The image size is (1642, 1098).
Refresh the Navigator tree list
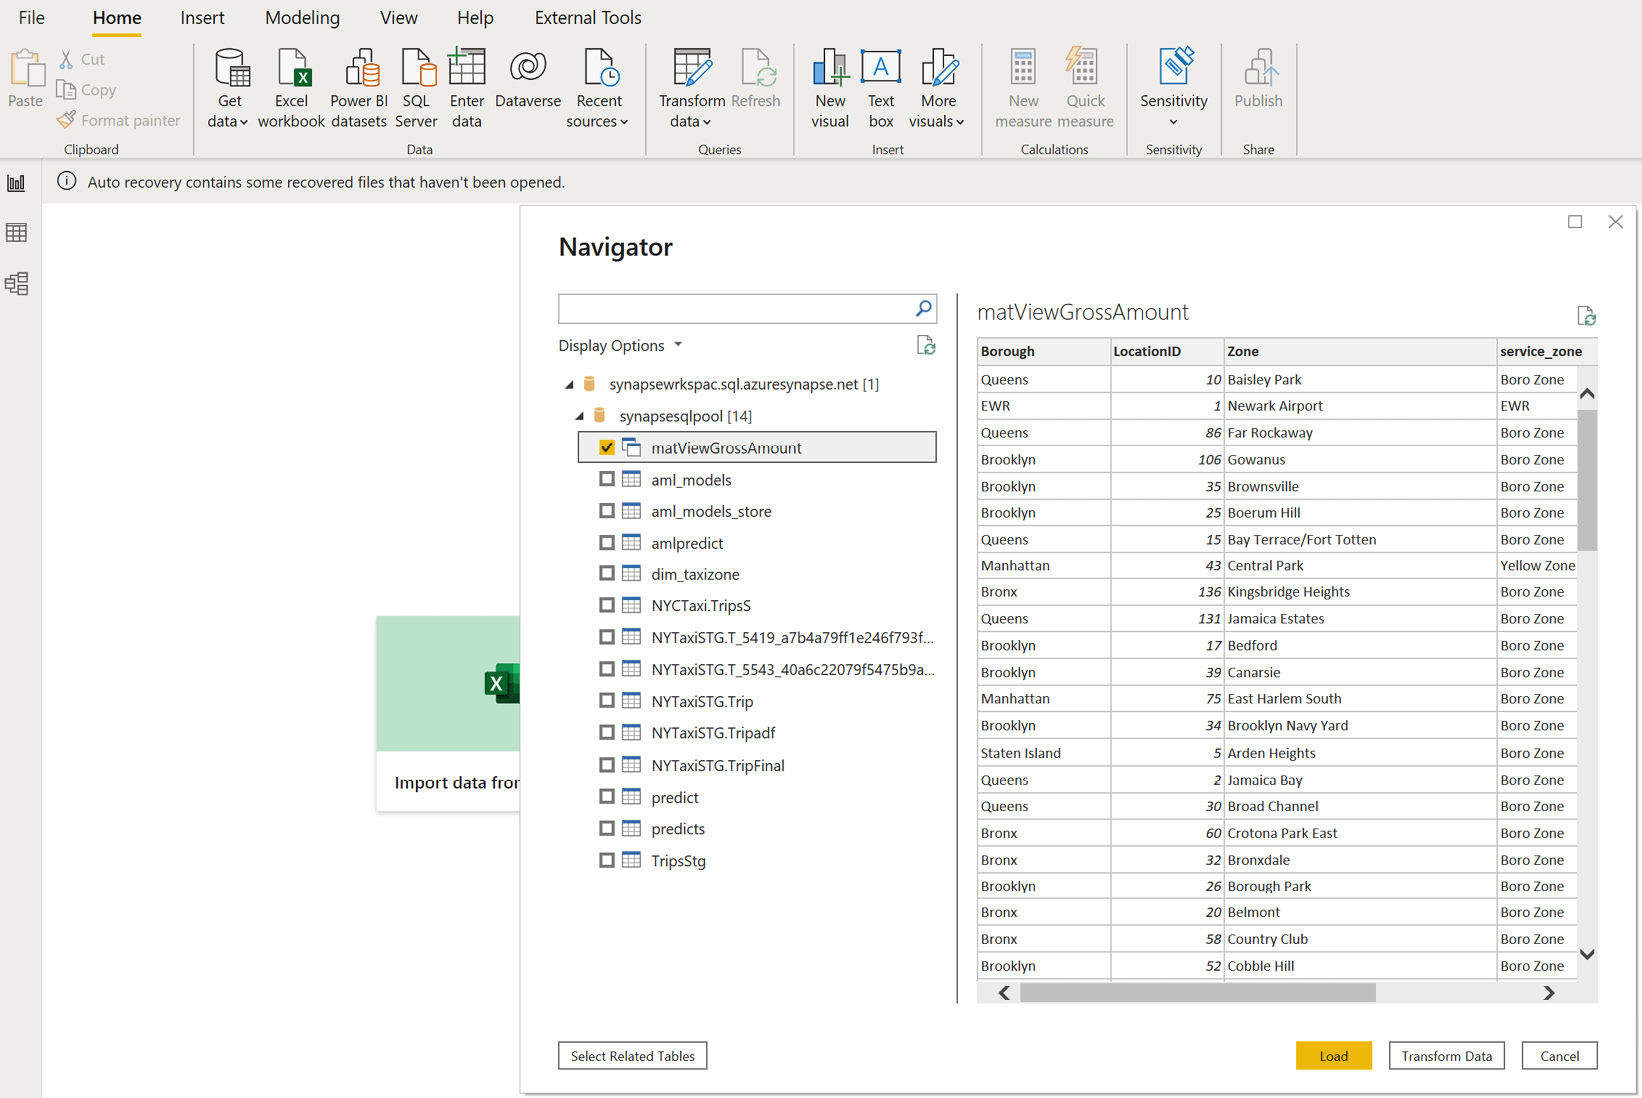click(x=926, y=346)
